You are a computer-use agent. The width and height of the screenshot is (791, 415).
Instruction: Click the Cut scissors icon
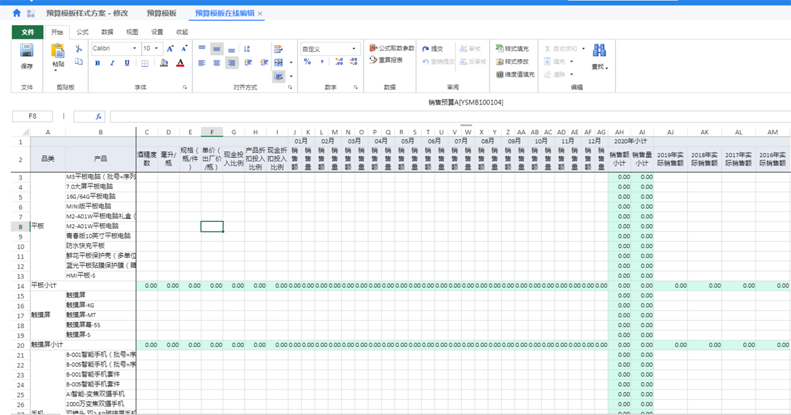click(x=79, y=48)
